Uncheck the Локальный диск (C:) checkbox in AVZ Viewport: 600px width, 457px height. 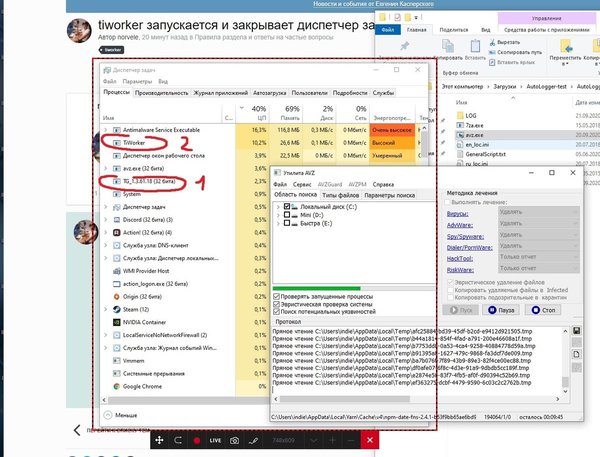[x=287, y=207]
